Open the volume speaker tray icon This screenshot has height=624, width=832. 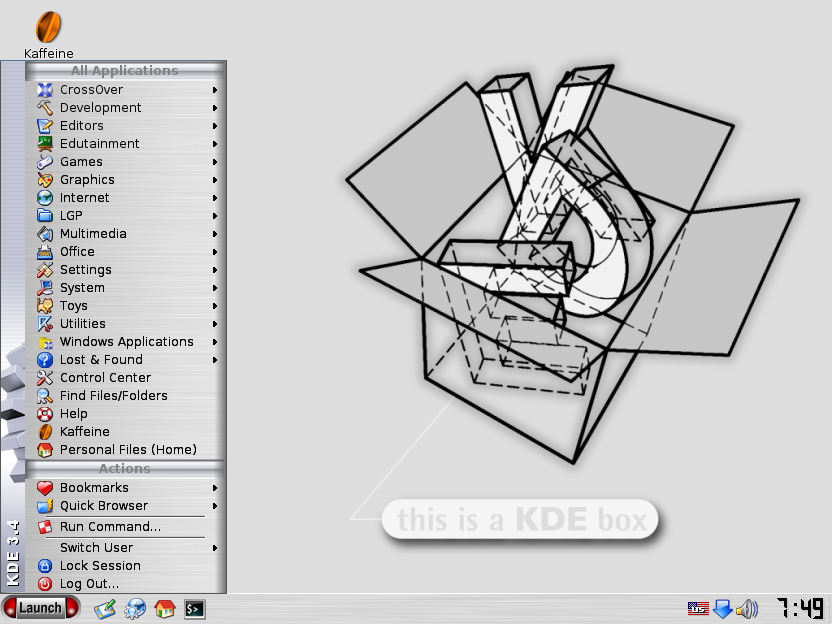coord(748,609)
